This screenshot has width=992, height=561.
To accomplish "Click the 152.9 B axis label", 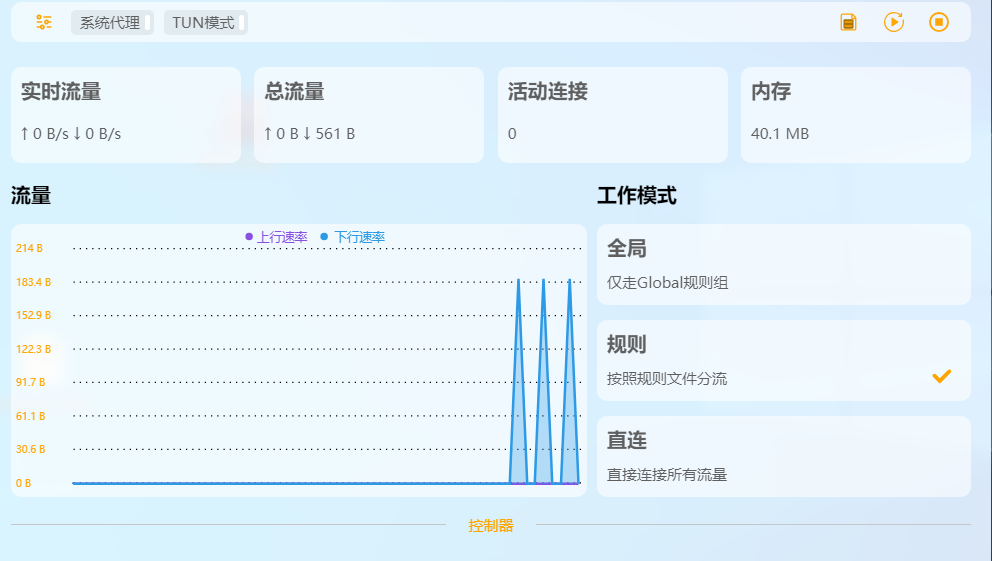I will (34, 315).
